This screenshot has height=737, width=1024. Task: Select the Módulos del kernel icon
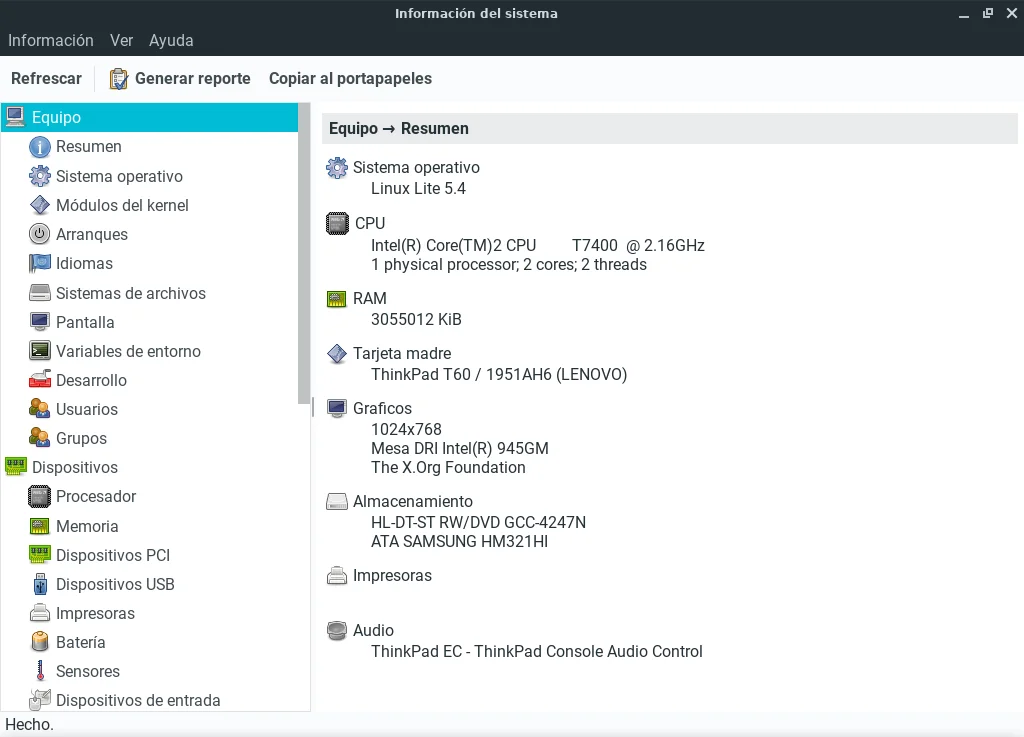pos(40,205)
